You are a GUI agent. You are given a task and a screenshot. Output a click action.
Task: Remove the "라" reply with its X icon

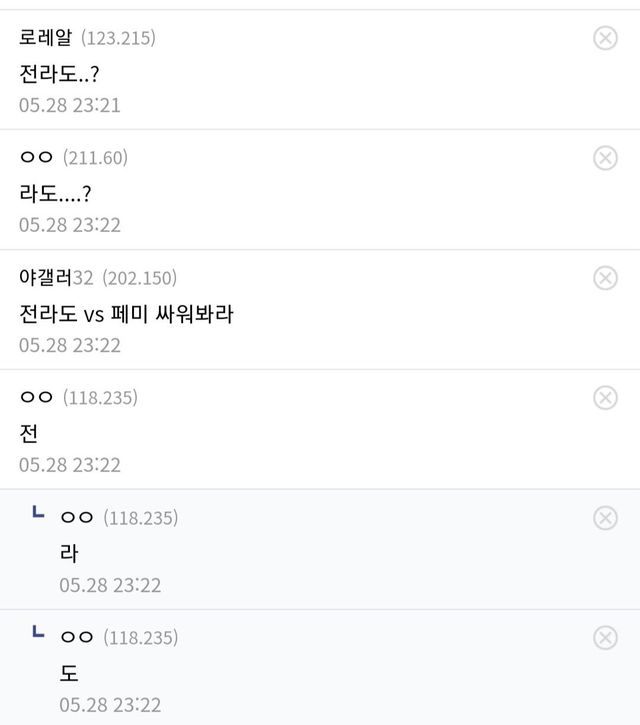(605, 518)
